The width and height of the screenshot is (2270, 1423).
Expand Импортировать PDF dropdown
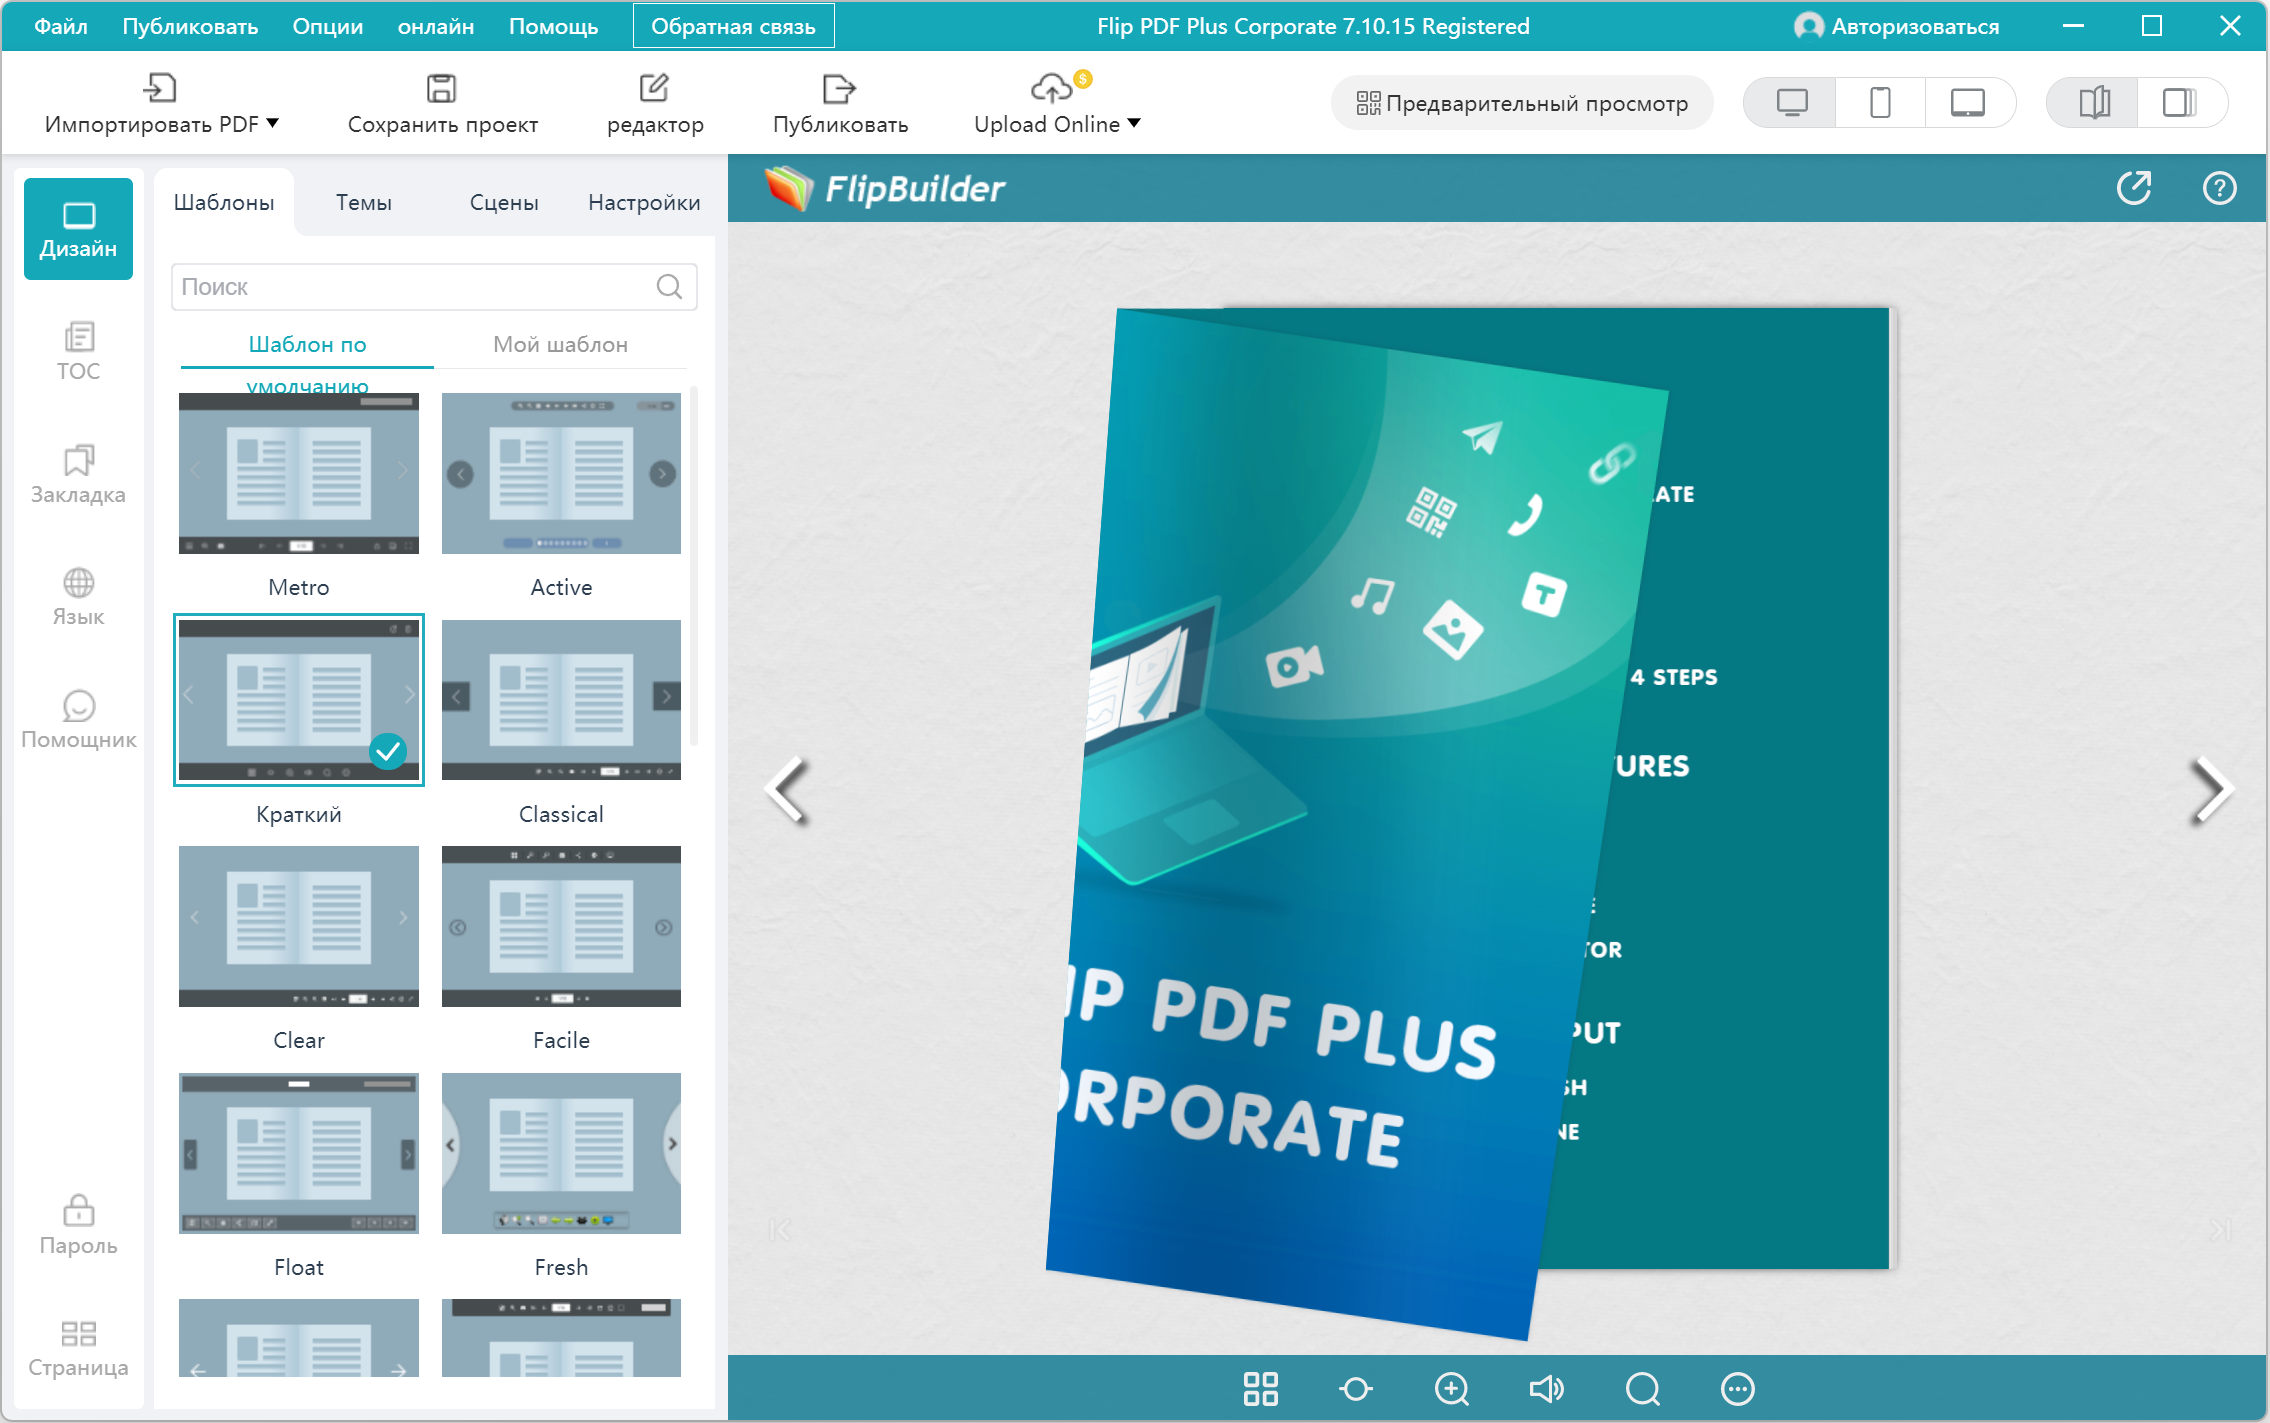272,123
